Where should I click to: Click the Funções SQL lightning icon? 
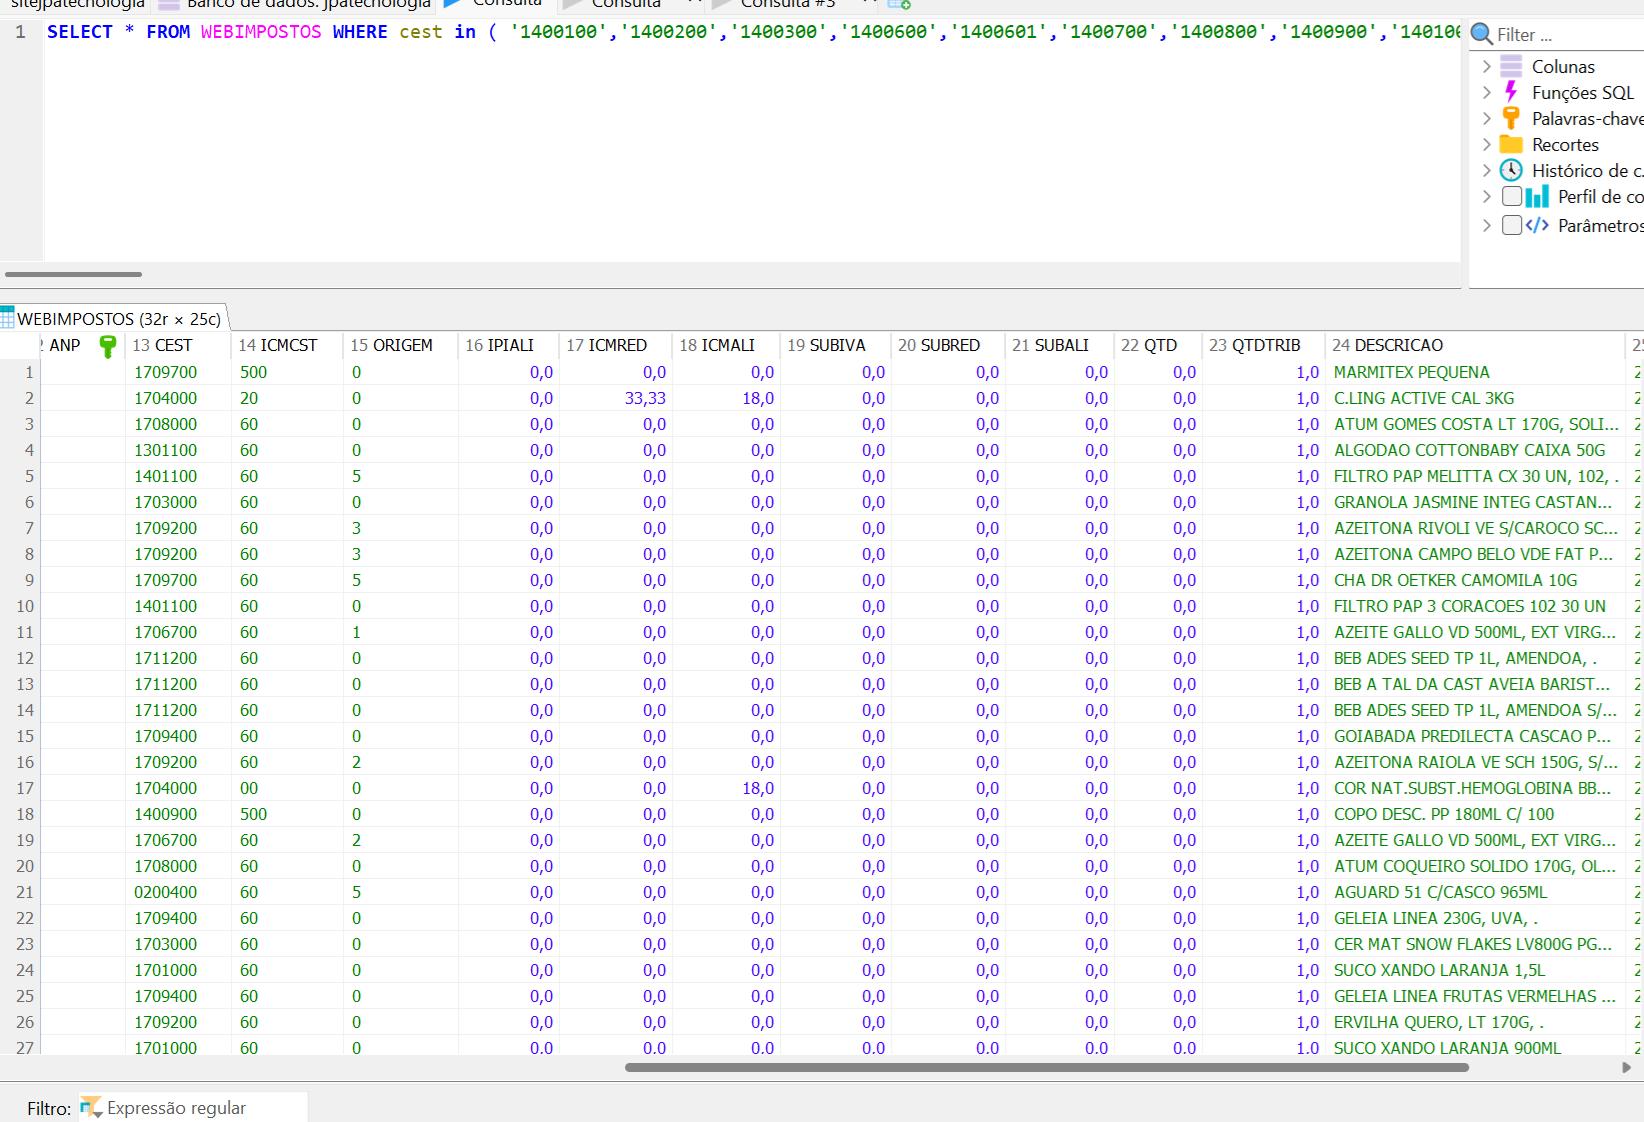pos(1511,93)
